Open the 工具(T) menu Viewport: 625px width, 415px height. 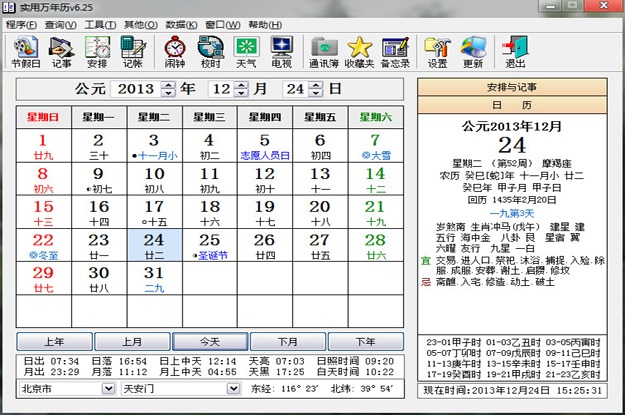(x=100, y=25)
